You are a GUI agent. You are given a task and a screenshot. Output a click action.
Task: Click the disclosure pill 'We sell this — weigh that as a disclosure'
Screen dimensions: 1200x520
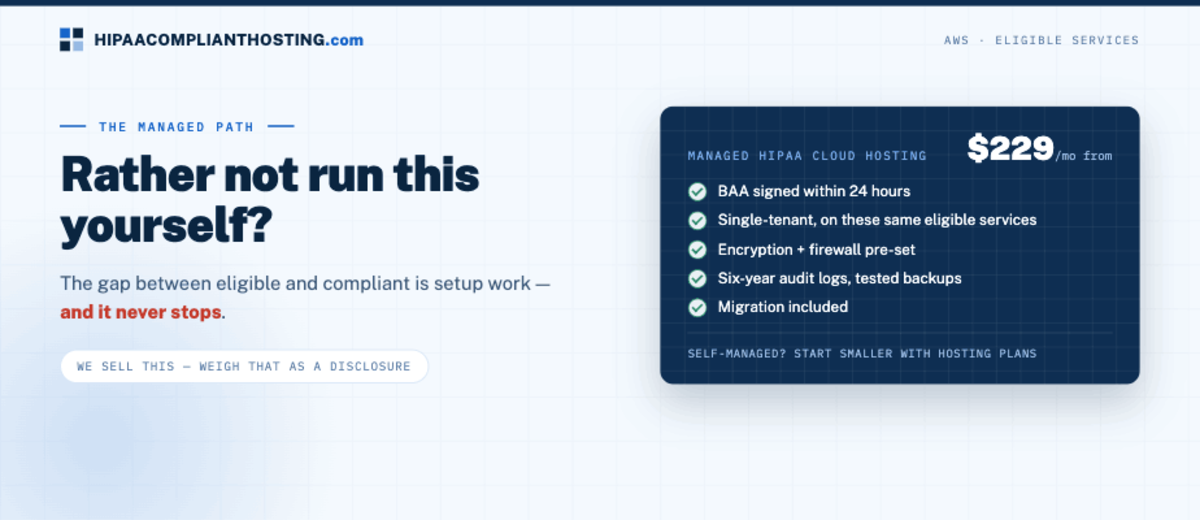(x=244, y=366)
